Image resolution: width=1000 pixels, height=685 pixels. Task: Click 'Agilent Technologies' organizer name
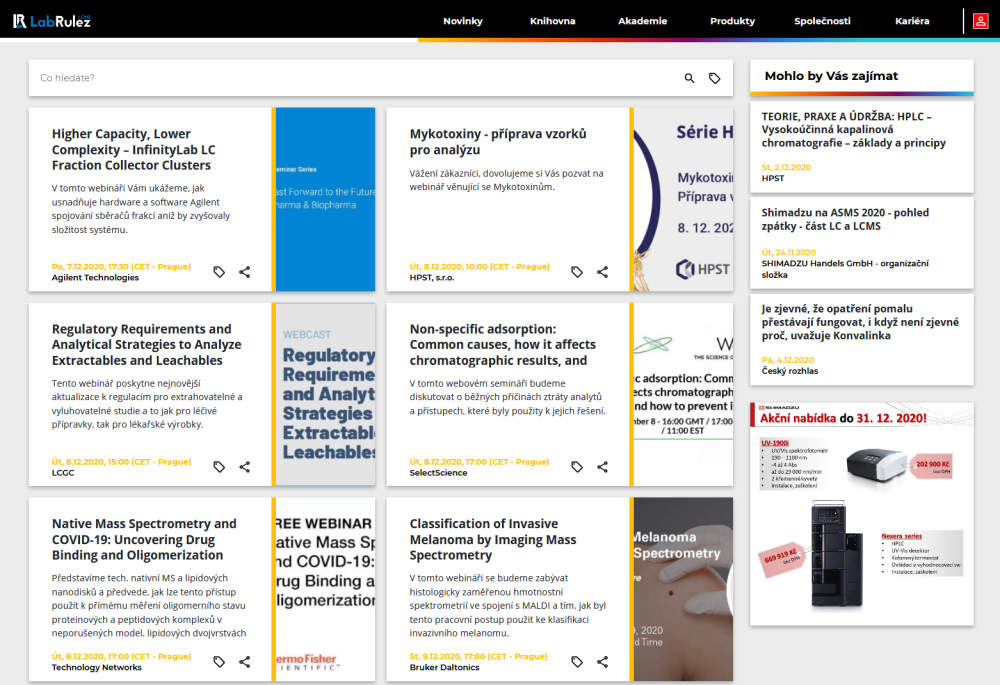pos(95,277)
